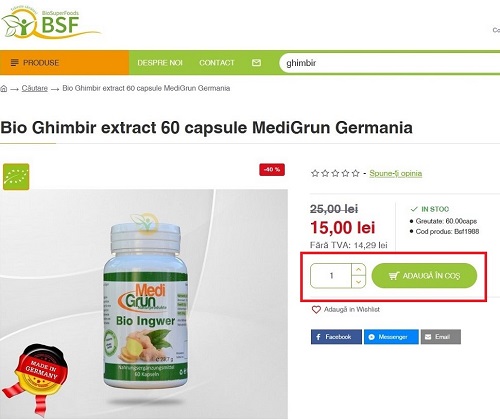Click the EU organic leaf badge

pos(16,177)
